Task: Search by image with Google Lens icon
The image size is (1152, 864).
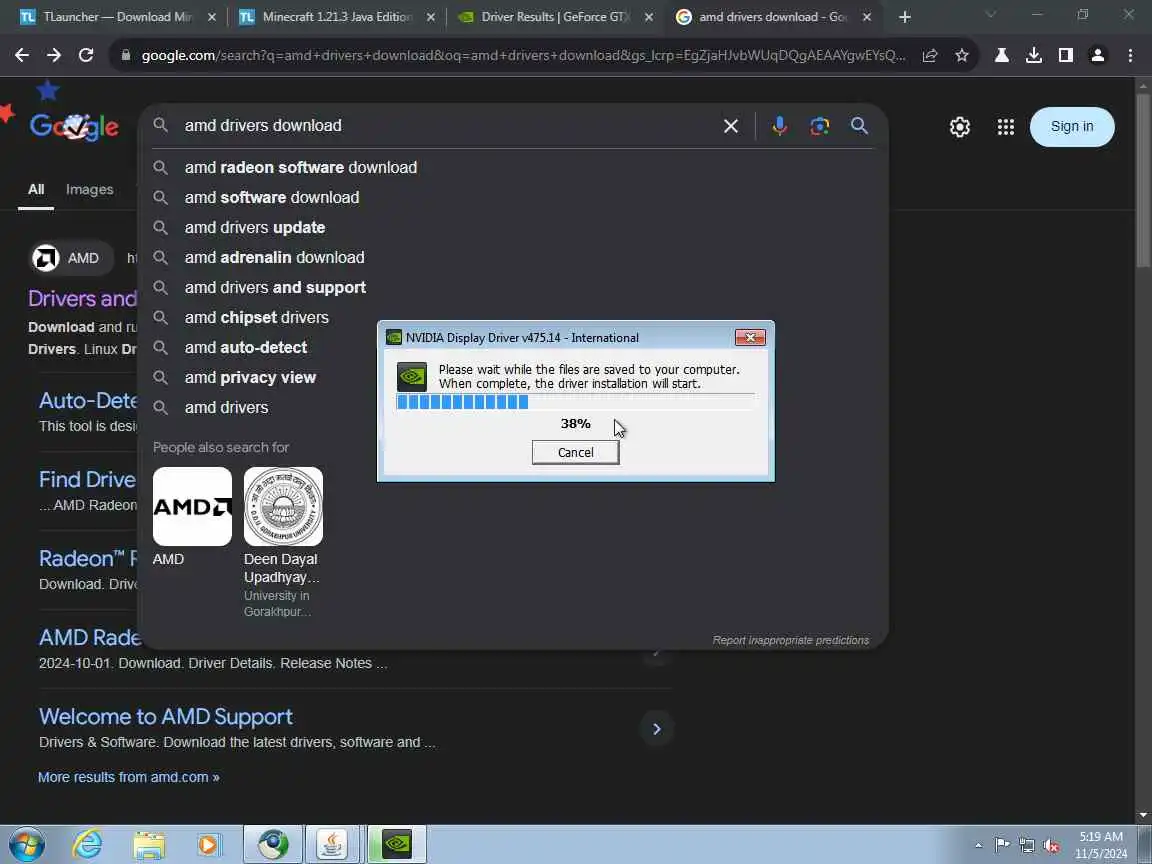Action: (x=819, y=126)
